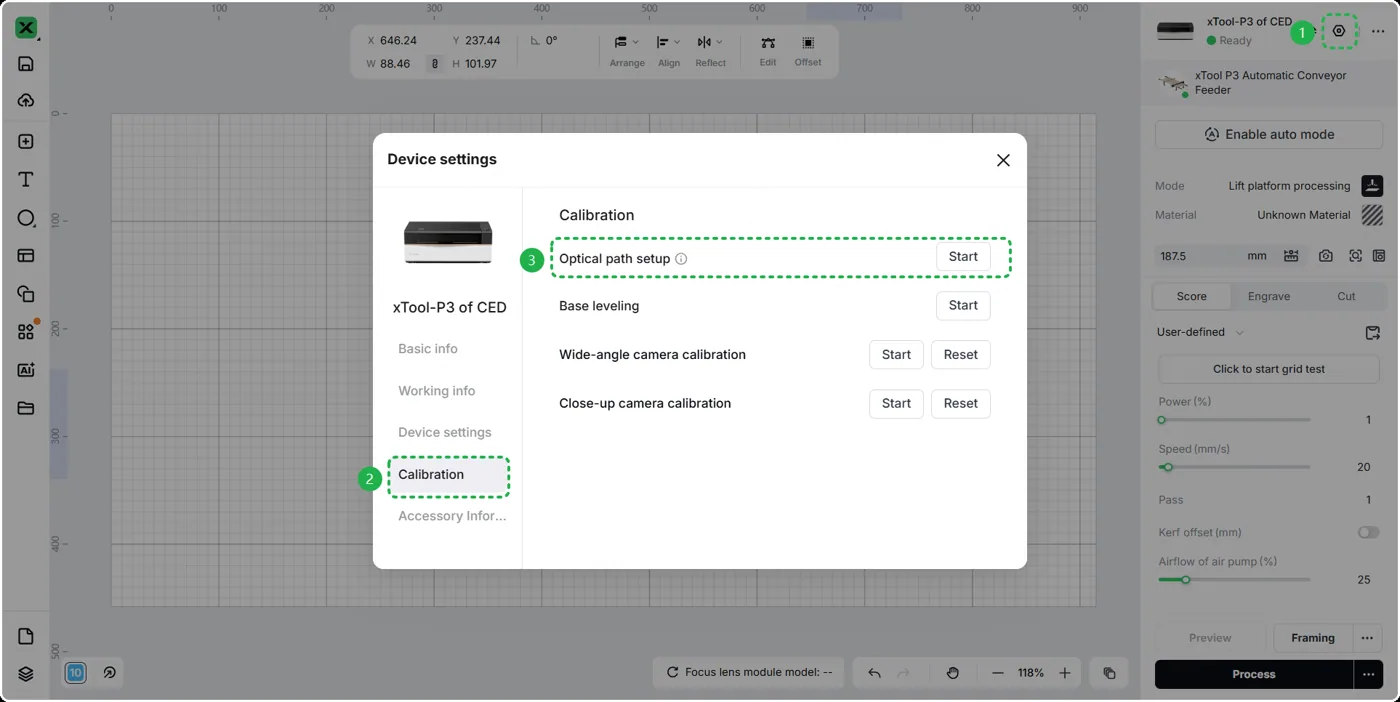Click zoom in plus button
Screen dimensions: 1400x702
click(x=1065, y=673)
